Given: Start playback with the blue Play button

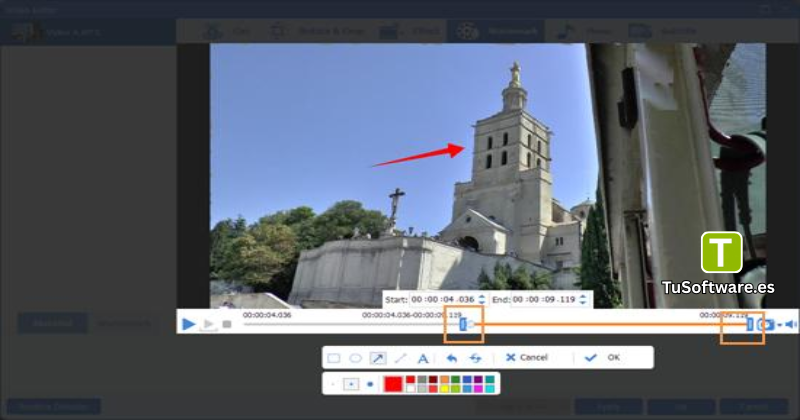Looking at the screenshot, I should pyautogui.click(x=188, y=324).
